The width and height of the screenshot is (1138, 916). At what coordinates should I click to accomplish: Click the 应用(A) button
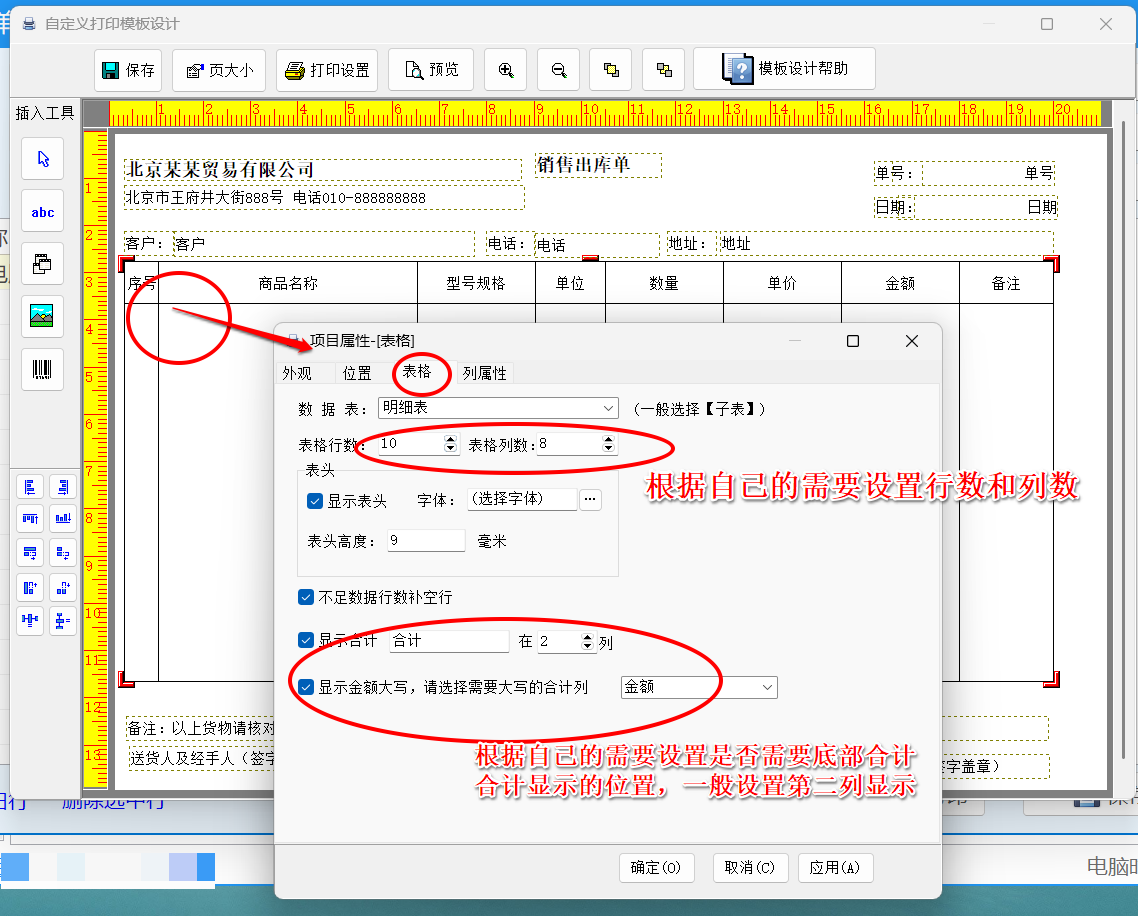(835, 868)
